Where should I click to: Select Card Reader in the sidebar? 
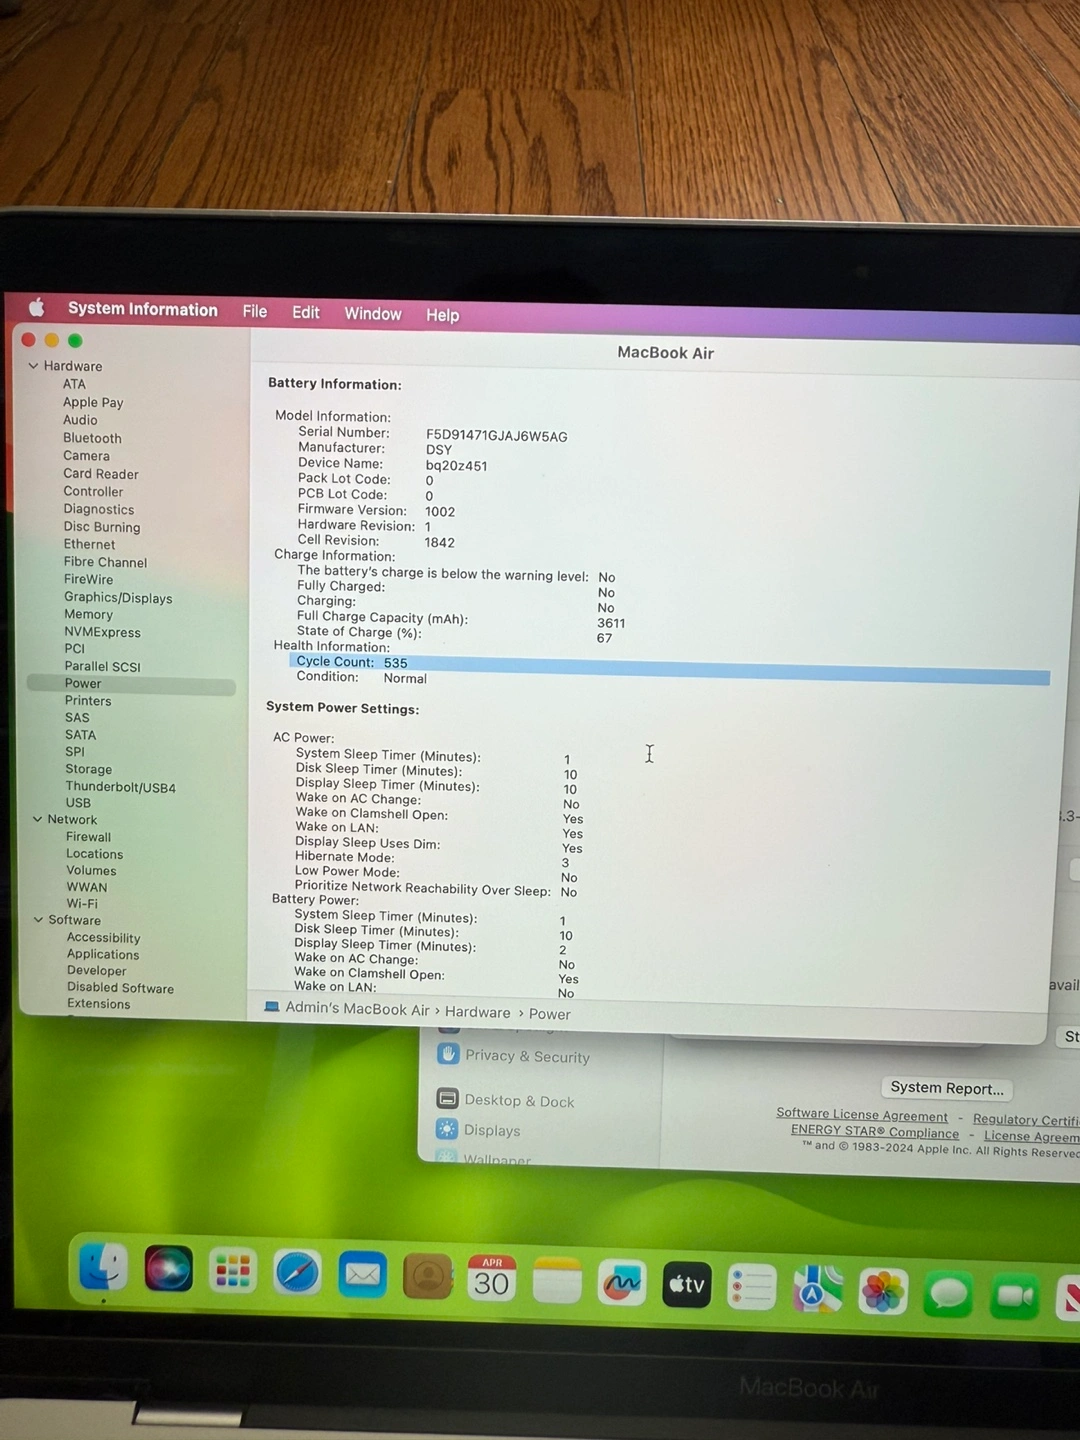pos(101,474)
